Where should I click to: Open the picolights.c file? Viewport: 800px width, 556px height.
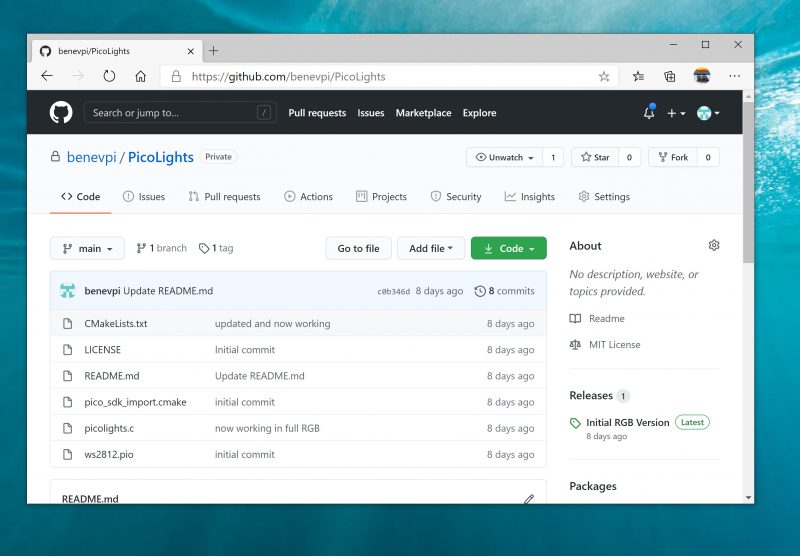[109, 428]
